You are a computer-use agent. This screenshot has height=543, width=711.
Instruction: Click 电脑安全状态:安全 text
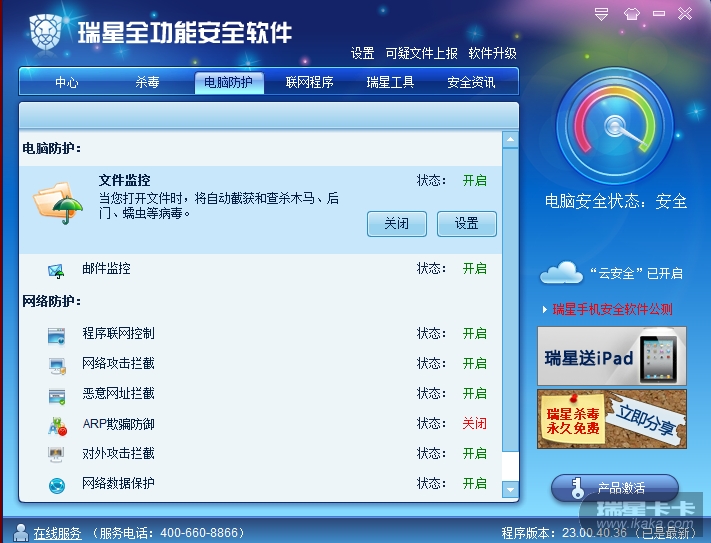coord(616,201)
